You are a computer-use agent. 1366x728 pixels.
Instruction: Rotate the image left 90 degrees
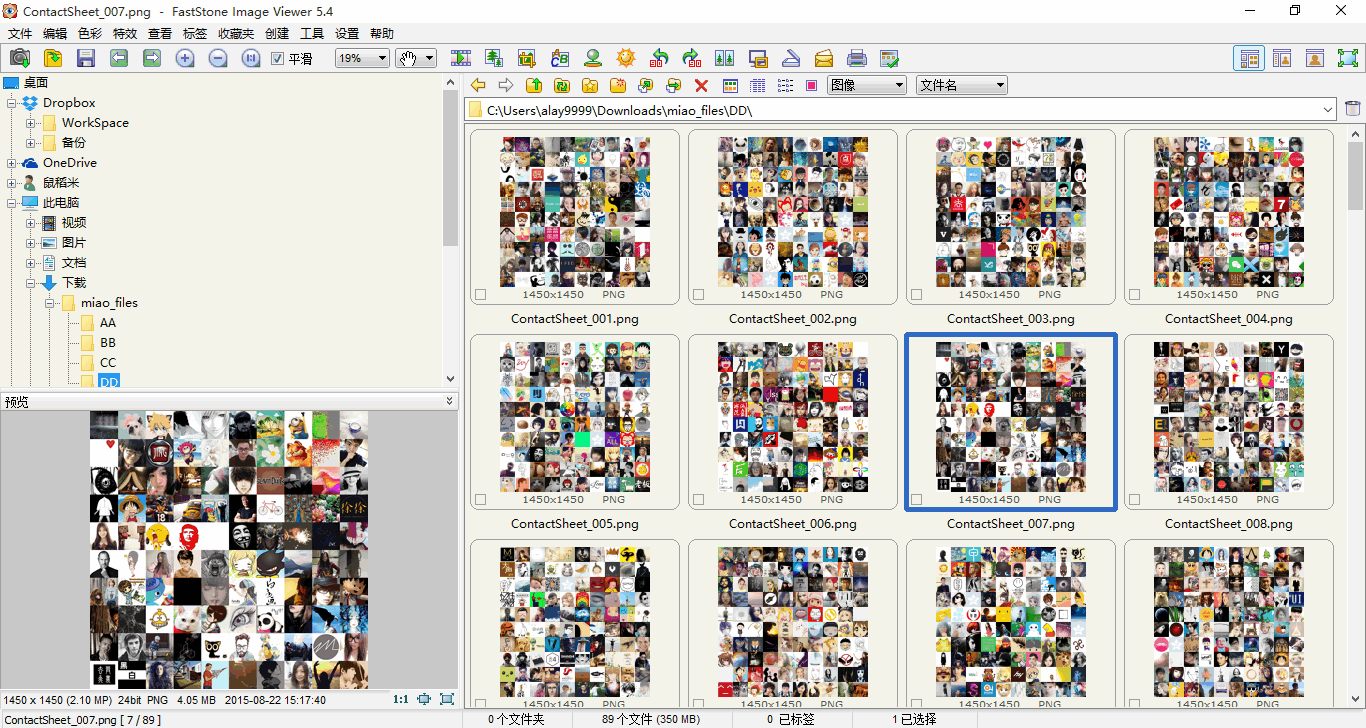click(x=659, y=58)
